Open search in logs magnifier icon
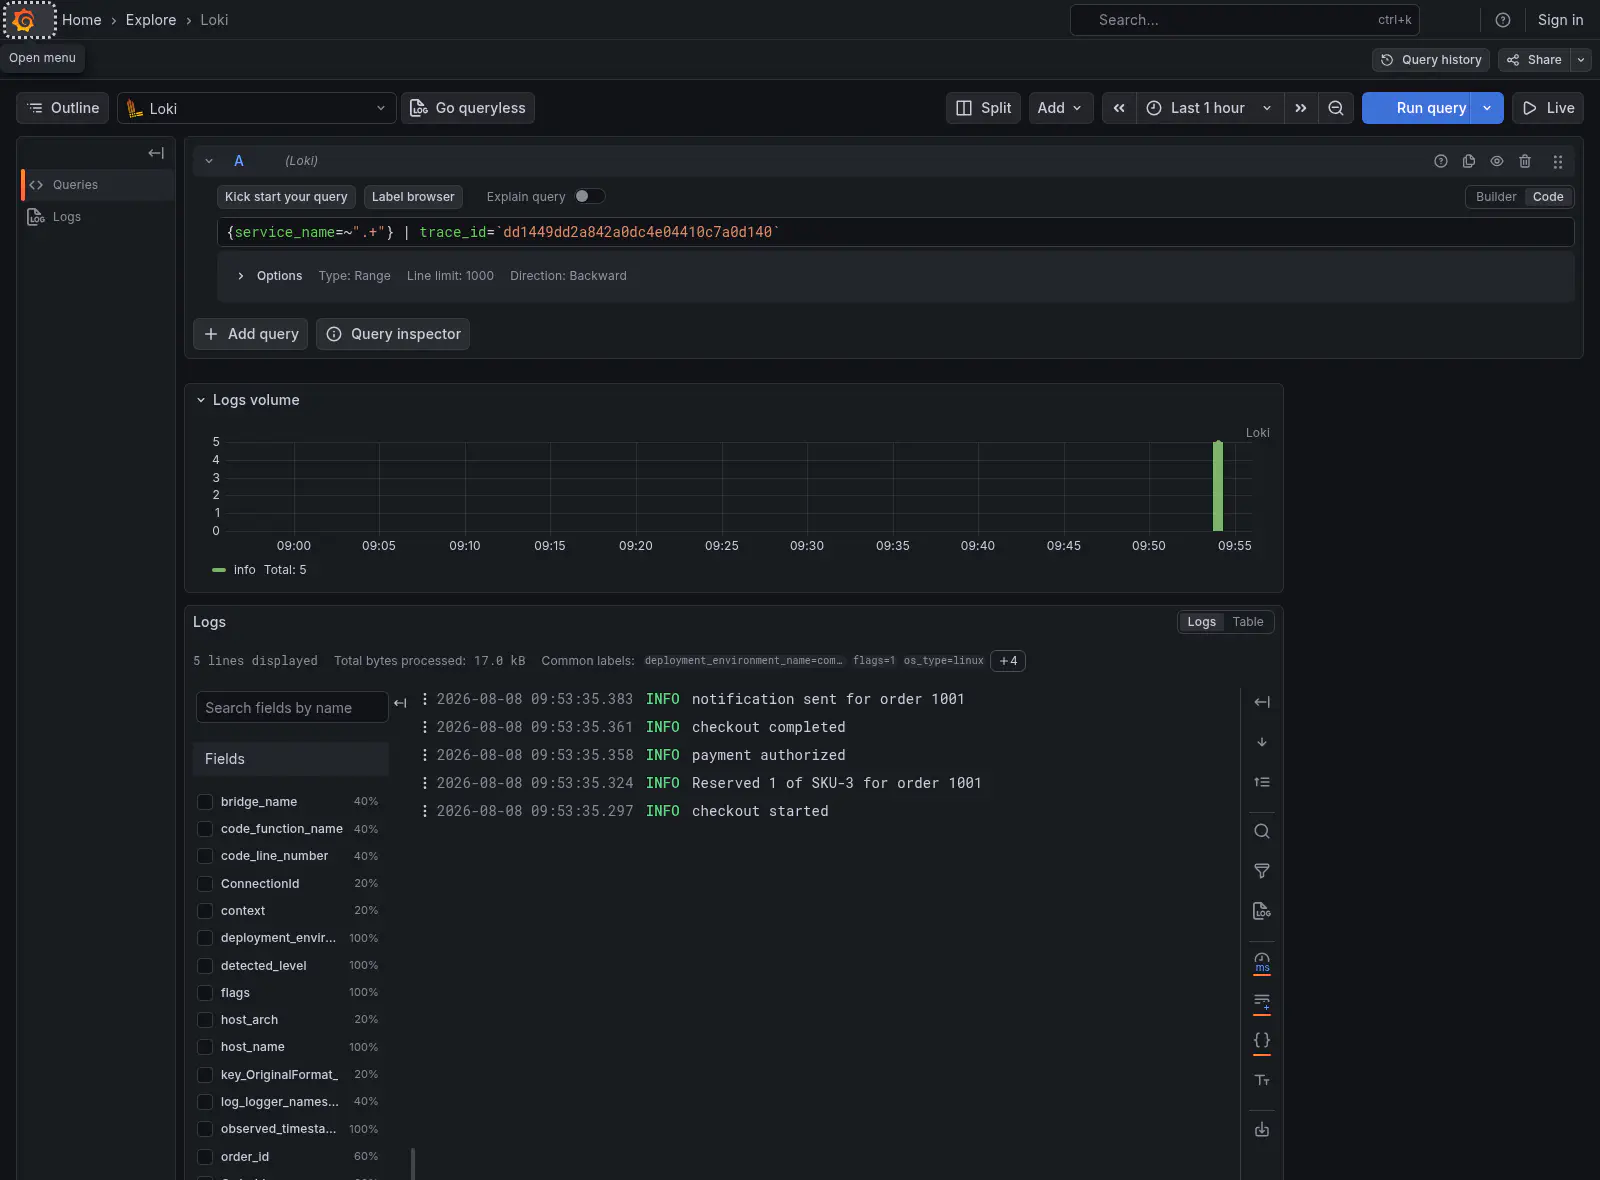Viewport: 1600px width, 1180px height. point(1262,831)
